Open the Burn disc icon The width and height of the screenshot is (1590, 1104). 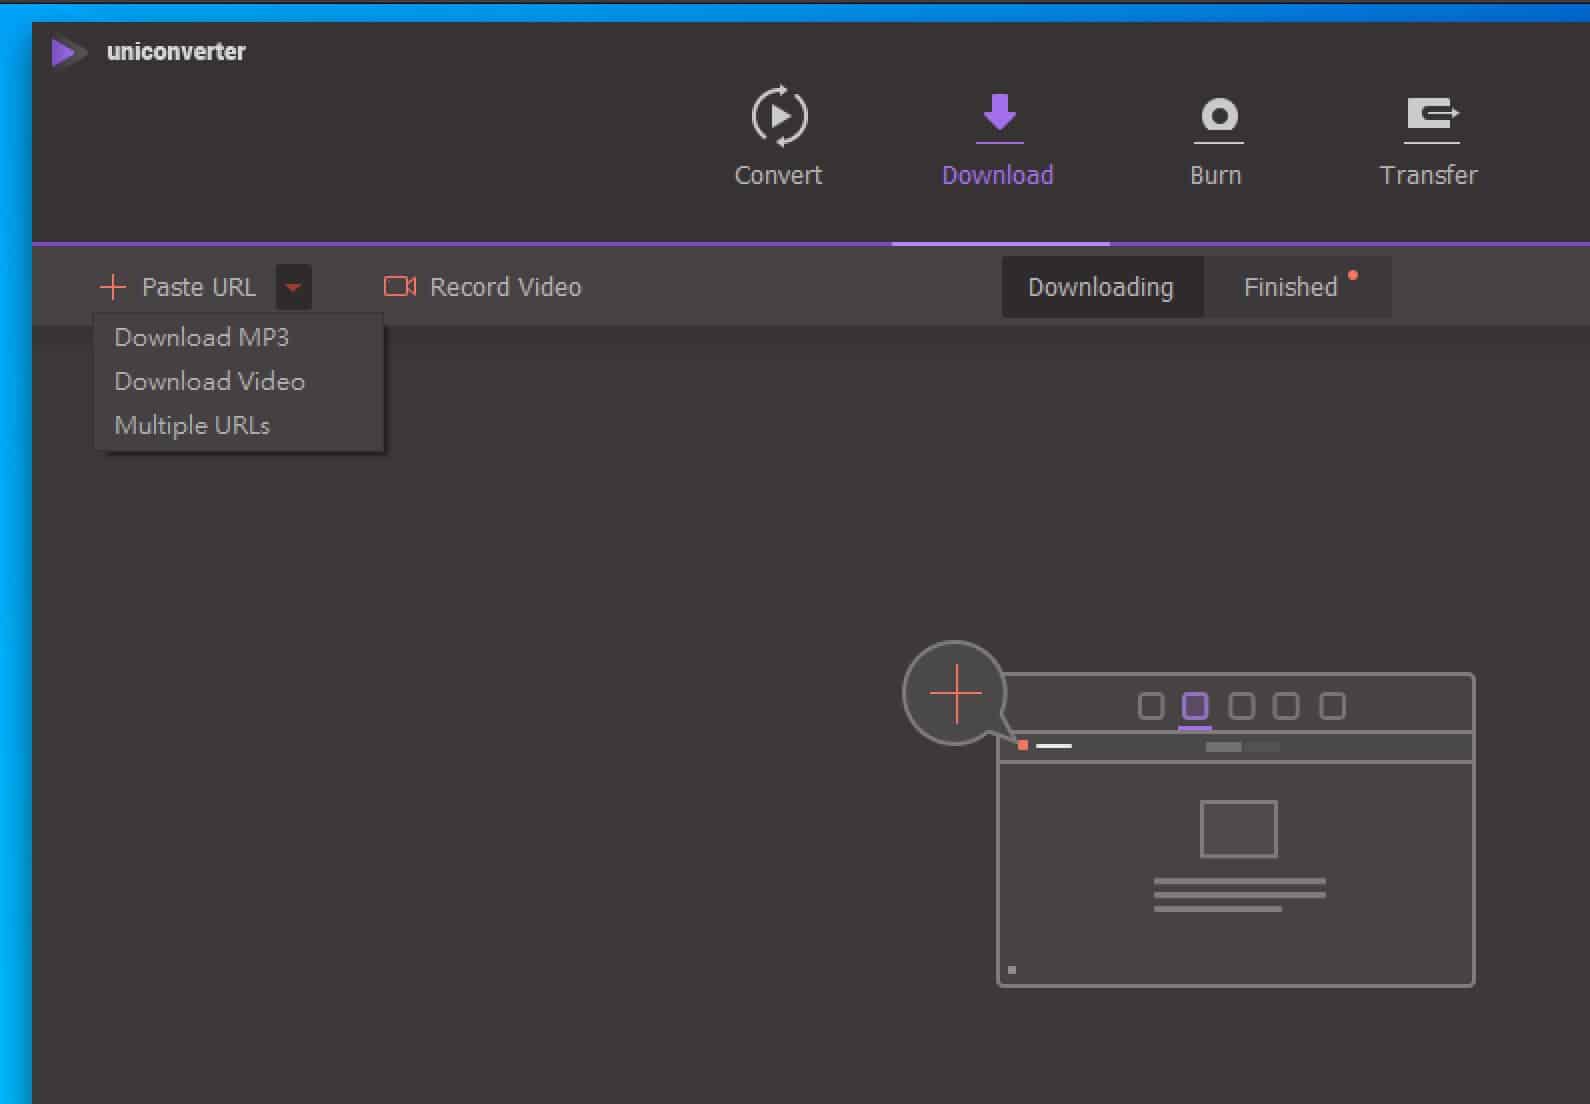point(1218,119)
